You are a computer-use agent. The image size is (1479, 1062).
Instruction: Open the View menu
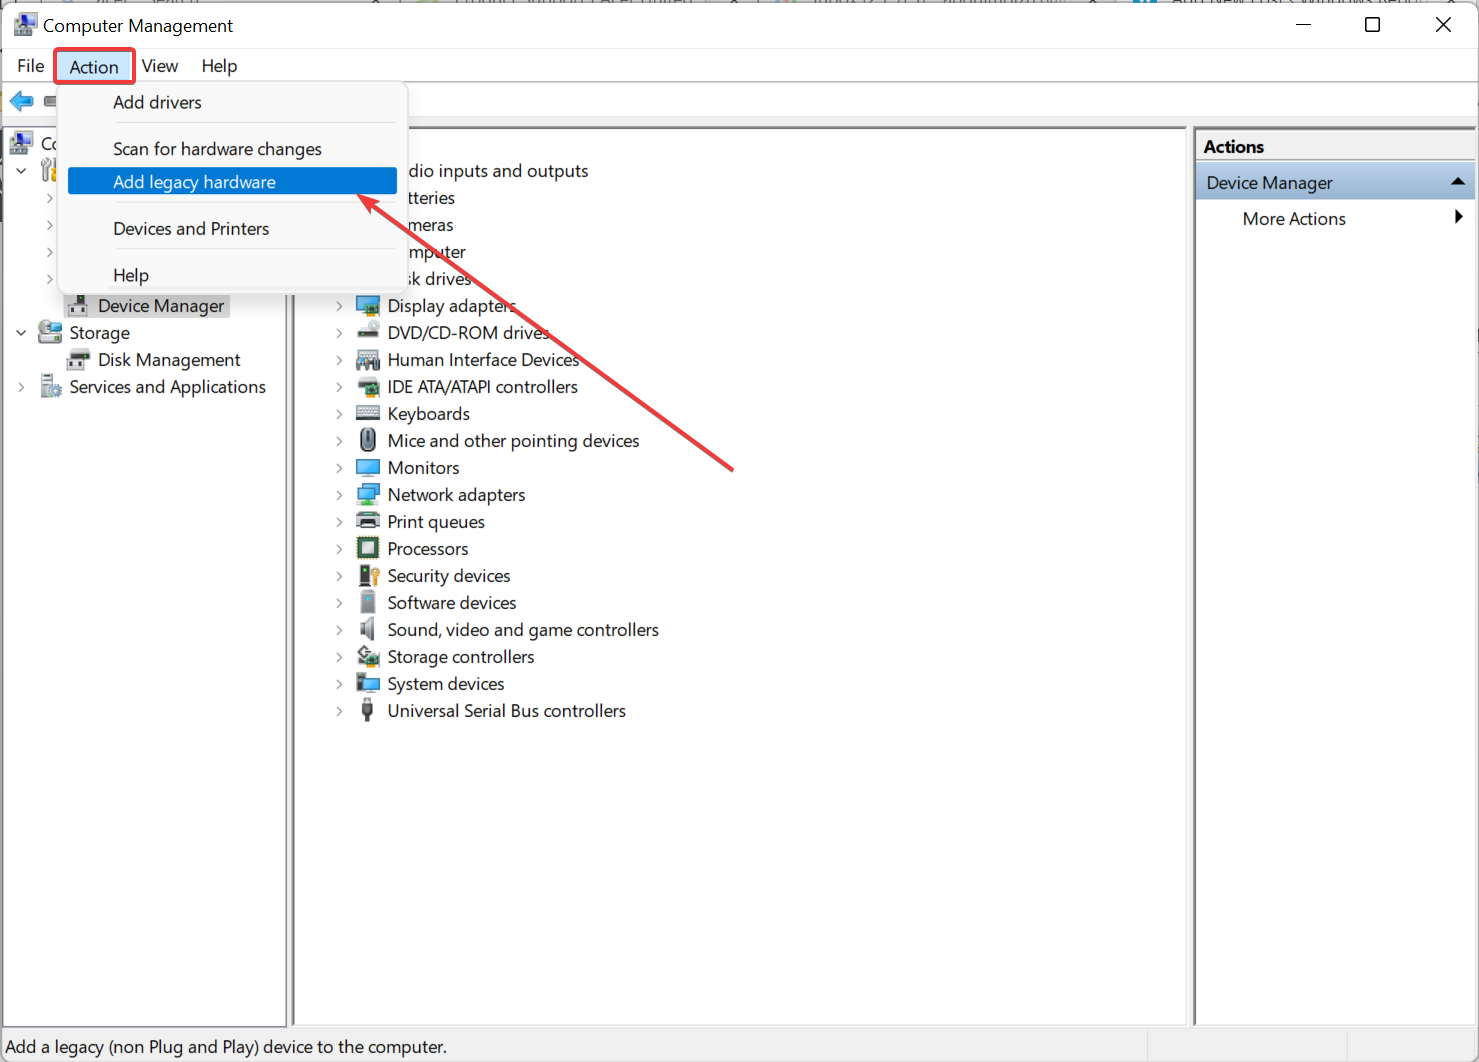coord(160,66)
